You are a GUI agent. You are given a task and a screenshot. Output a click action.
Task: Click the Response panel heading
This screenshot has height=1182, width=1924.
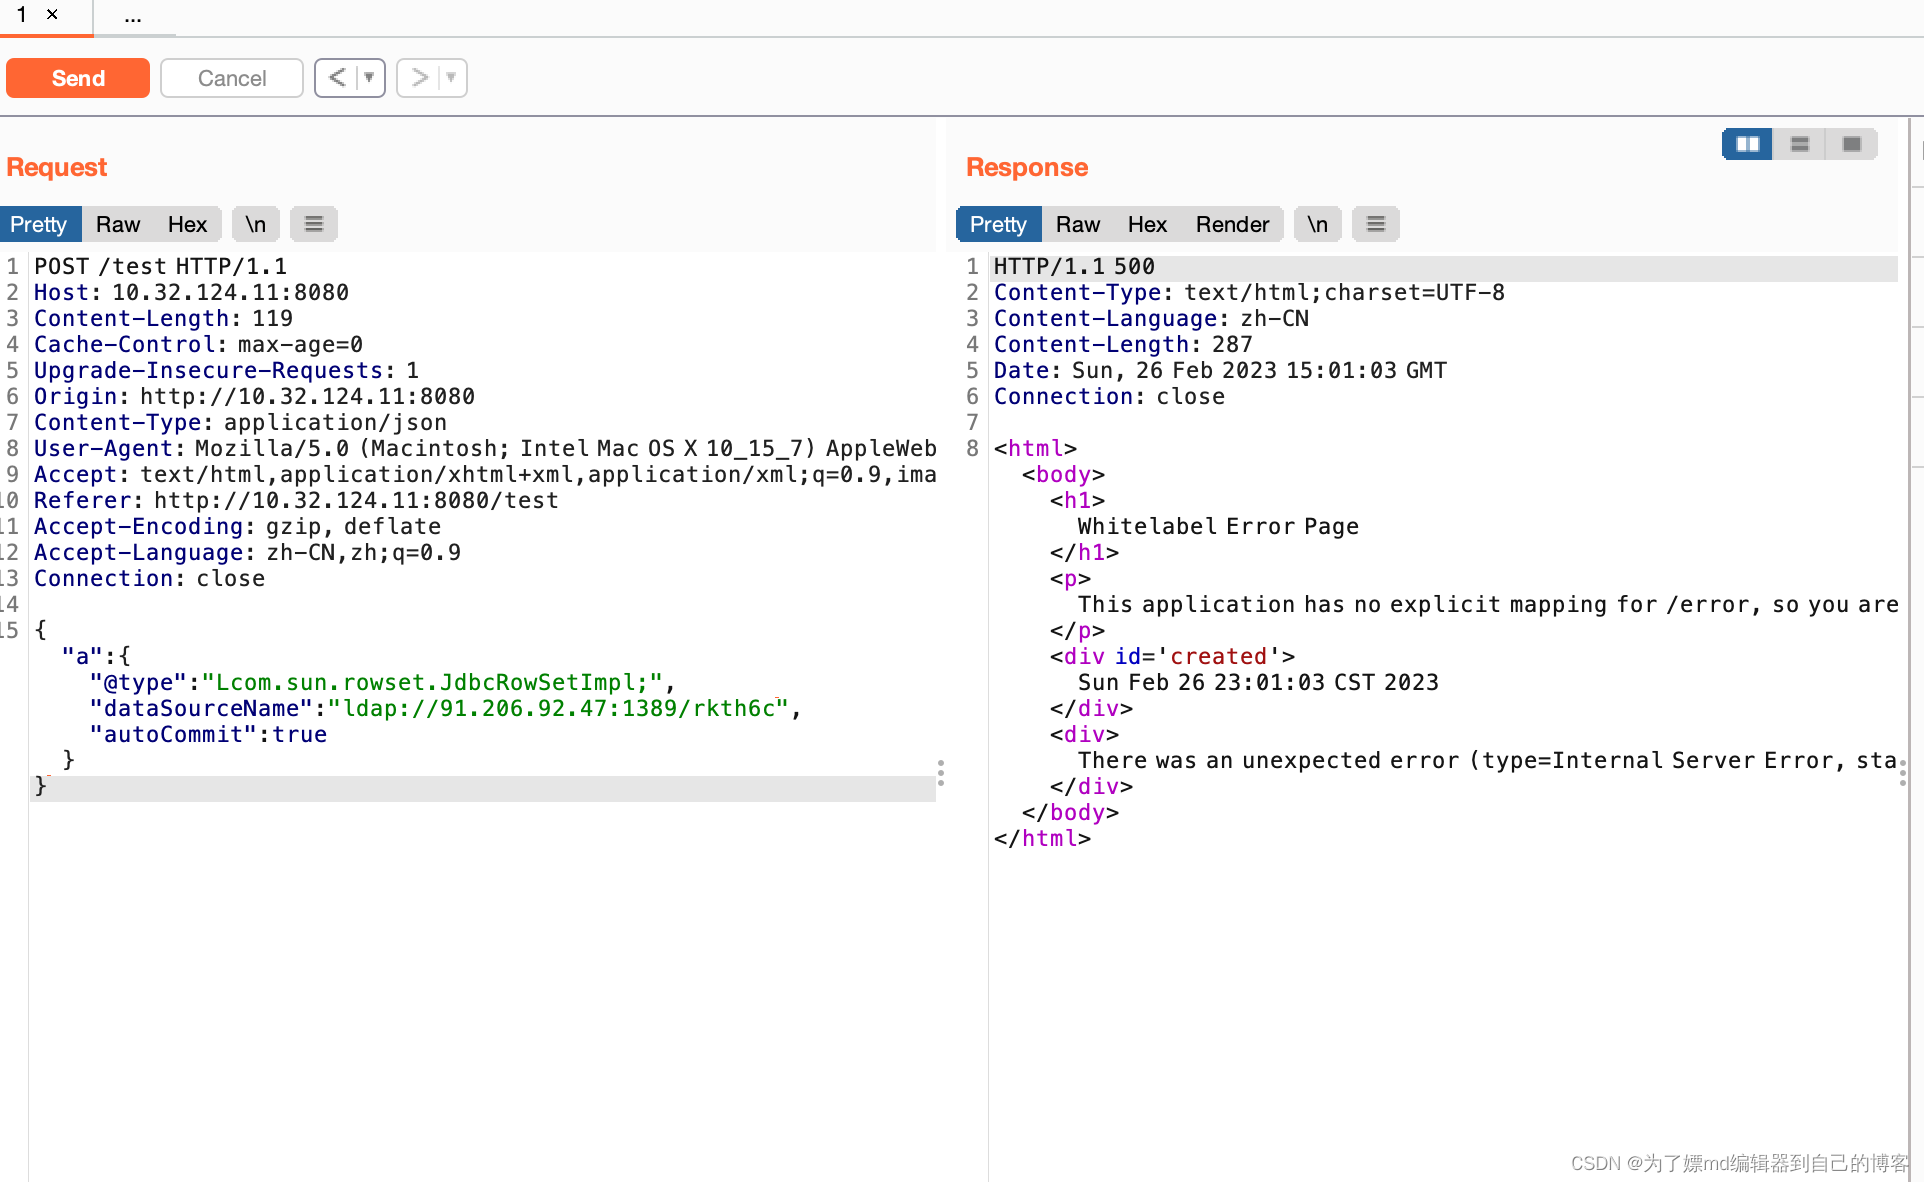pos(1027,167)
